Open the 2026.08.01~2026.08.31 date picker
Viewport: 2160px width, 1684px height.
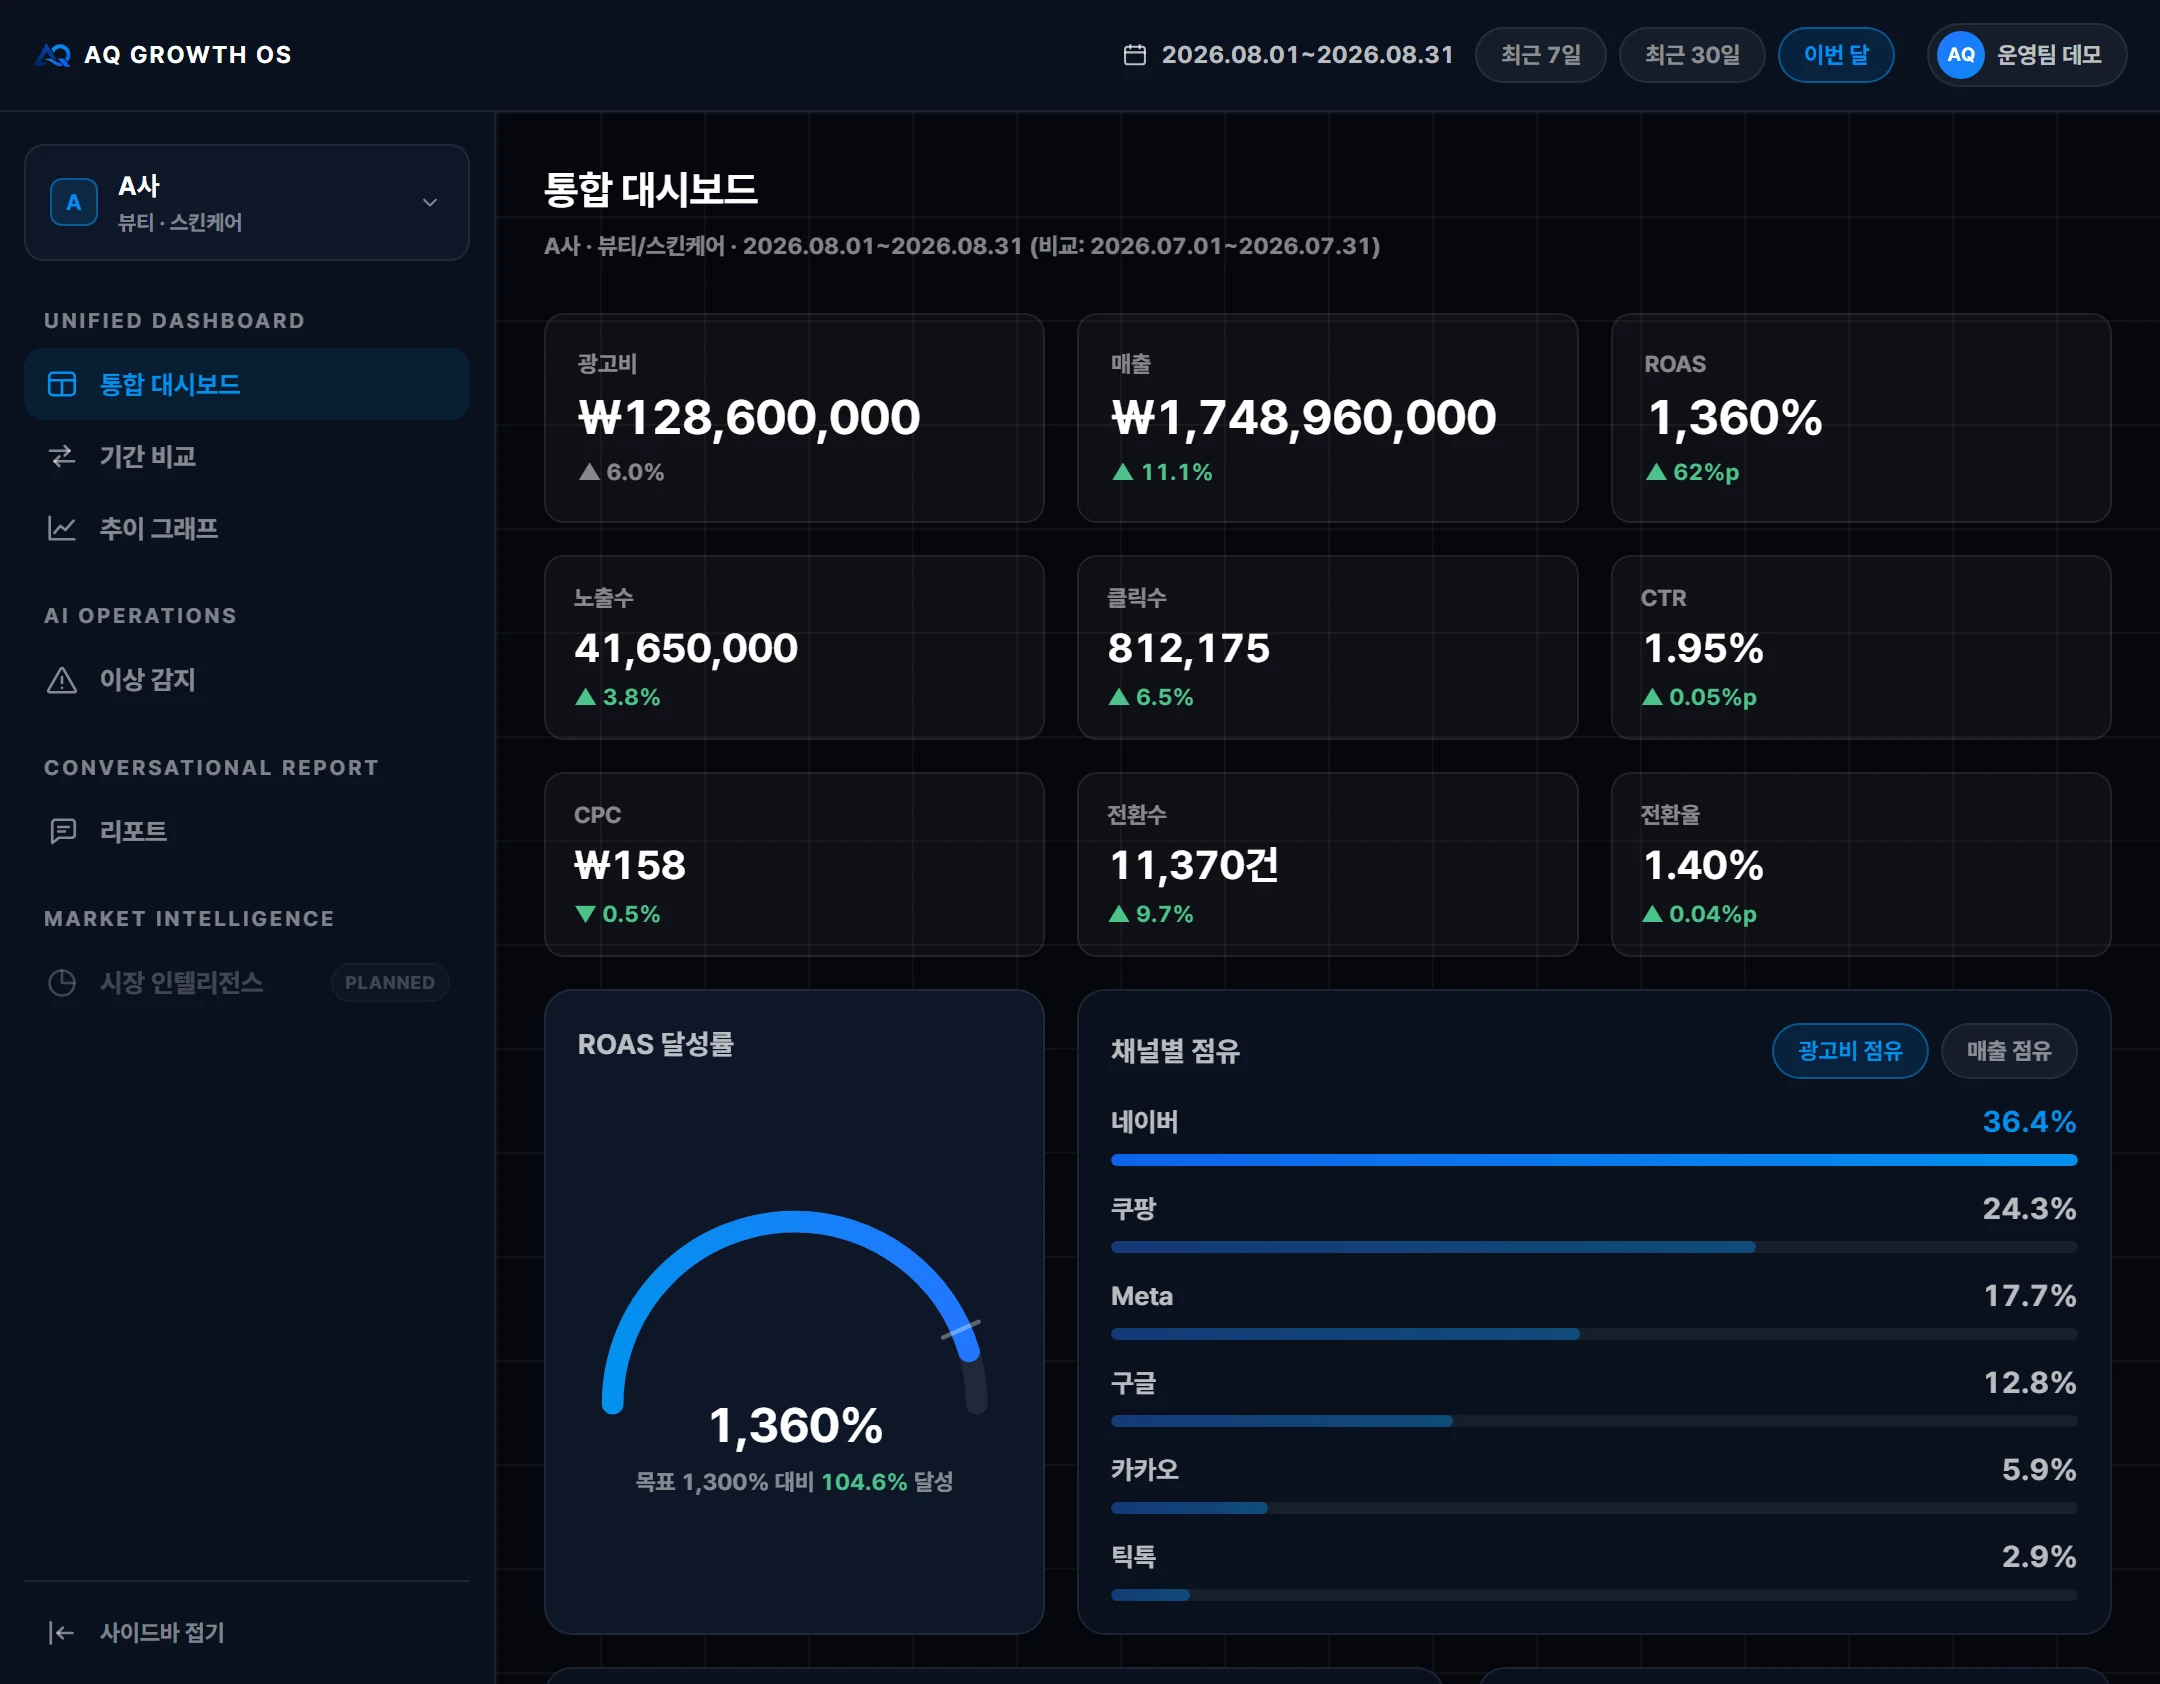1288,55
